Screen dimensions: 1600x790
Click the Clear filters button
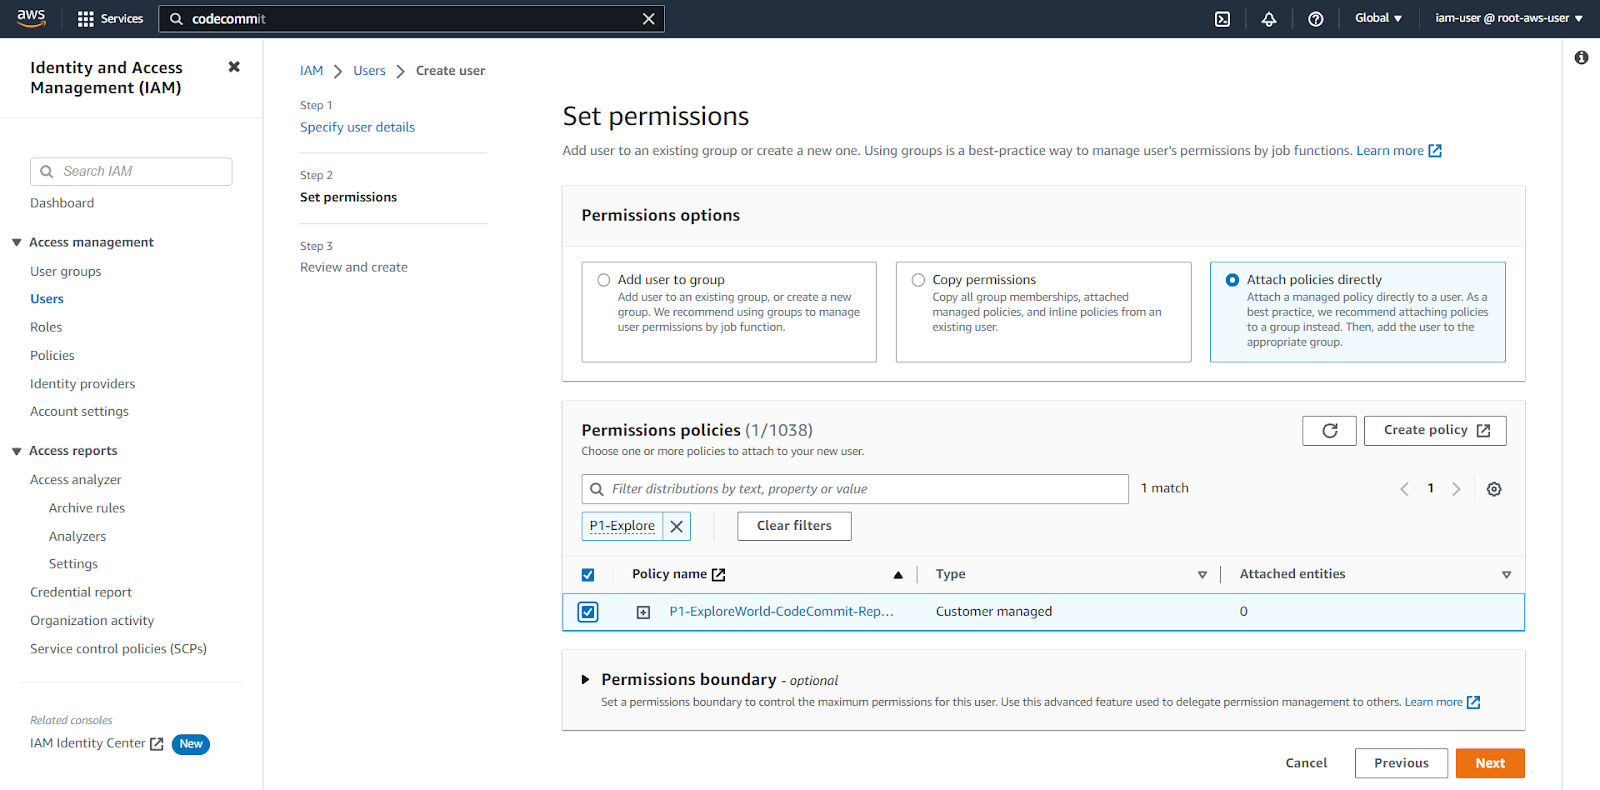(x=794, y=526)
